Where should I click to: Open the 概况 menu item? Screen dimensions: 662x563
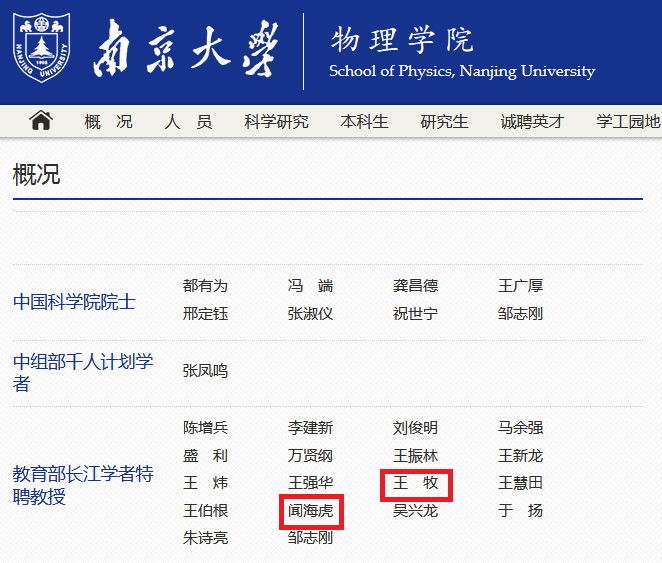click(x=109, y=122)
